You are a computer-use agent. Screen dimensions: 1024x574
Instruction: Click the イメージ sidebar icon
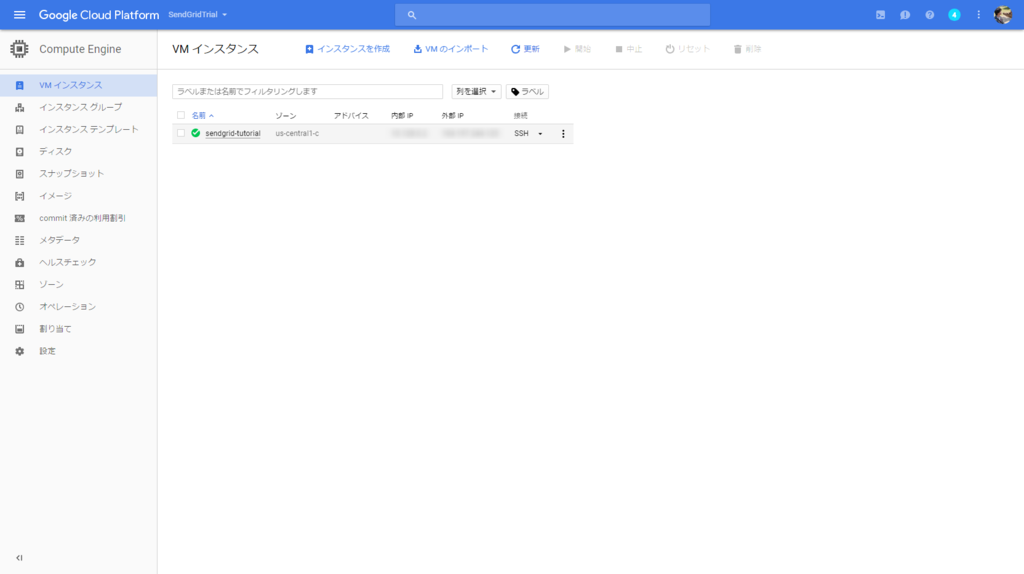[20, 196]
